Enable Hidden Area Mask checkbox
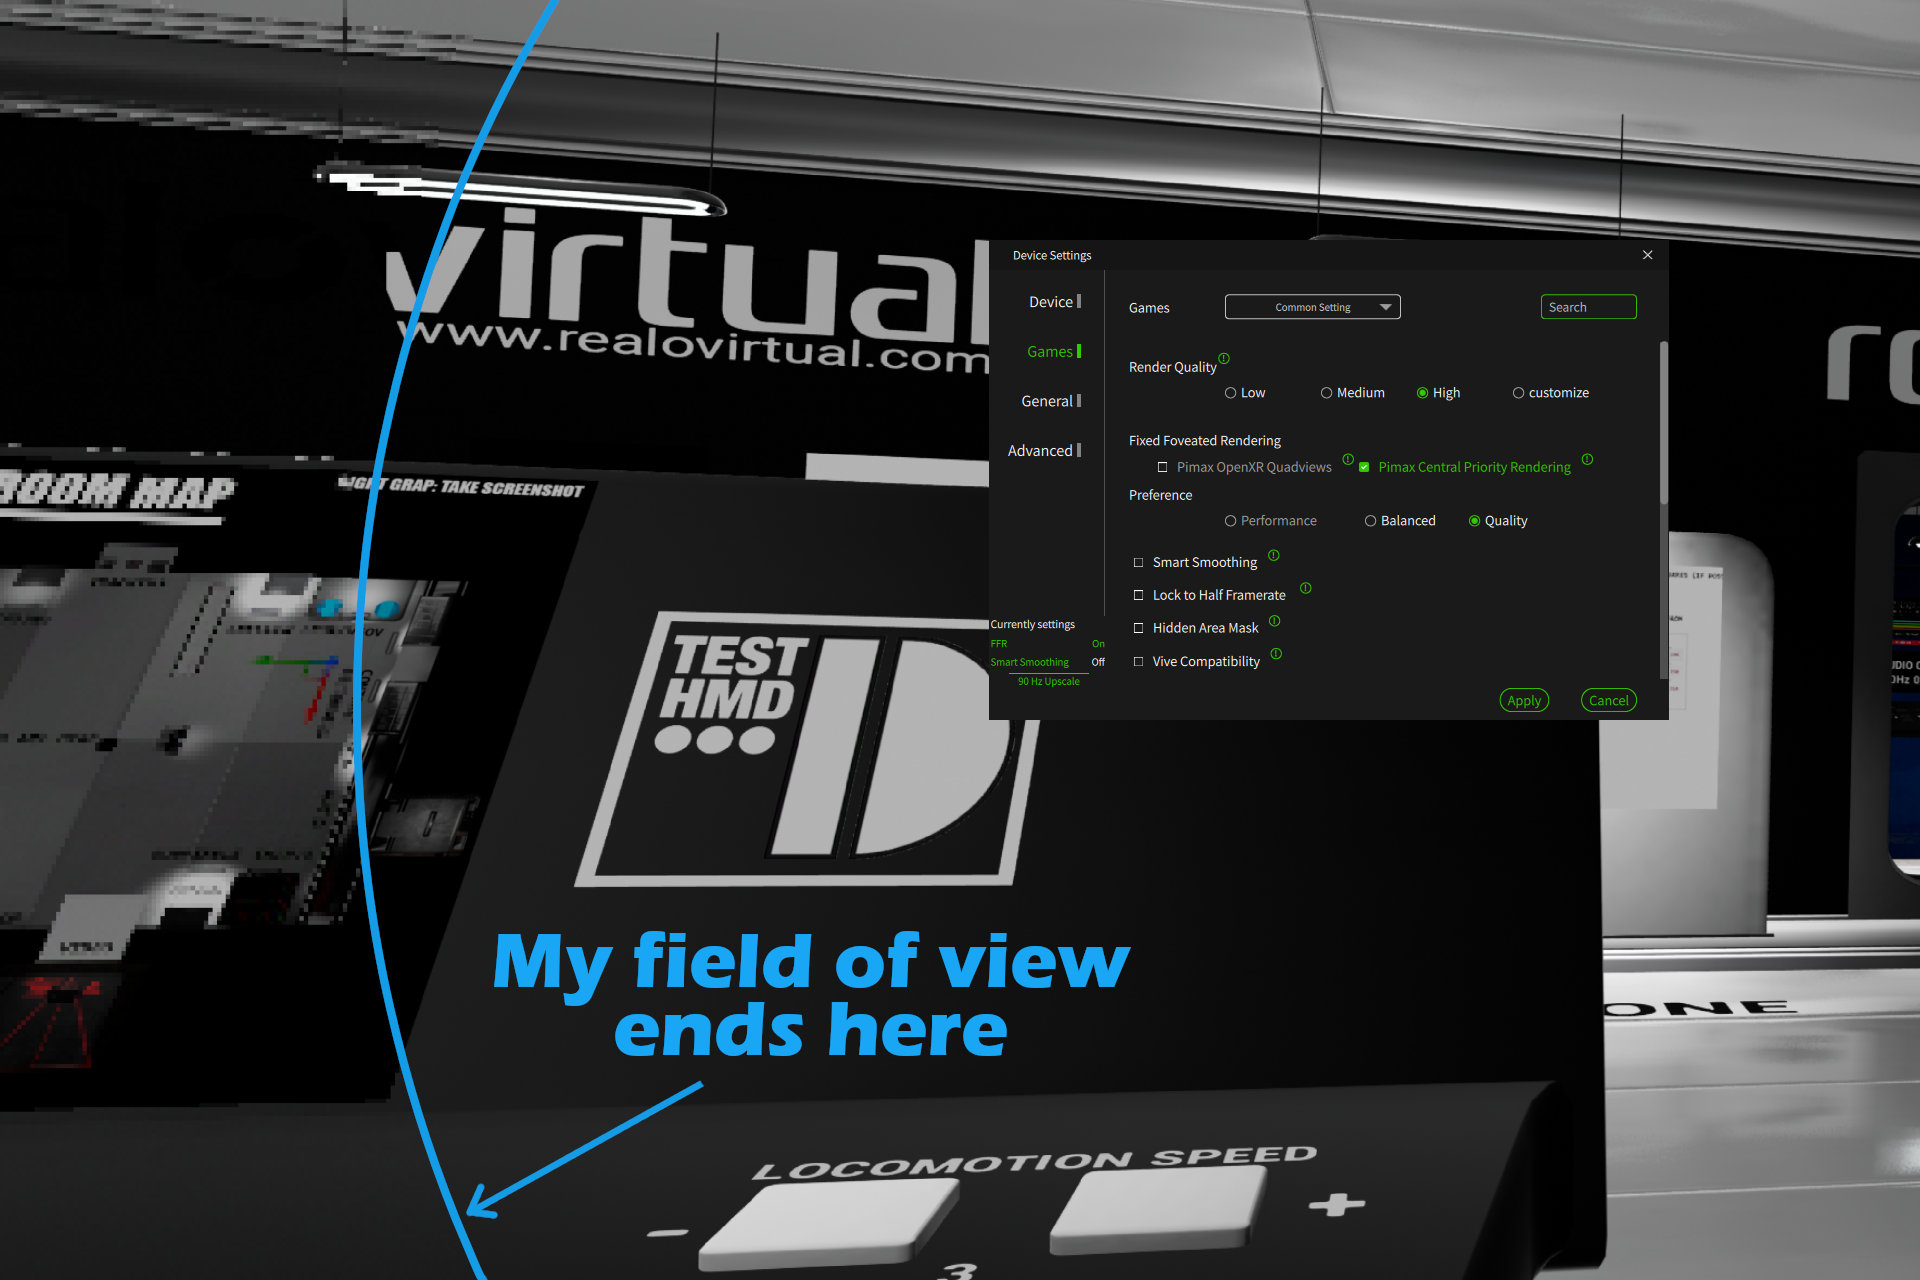 (x=1136, y=629)
